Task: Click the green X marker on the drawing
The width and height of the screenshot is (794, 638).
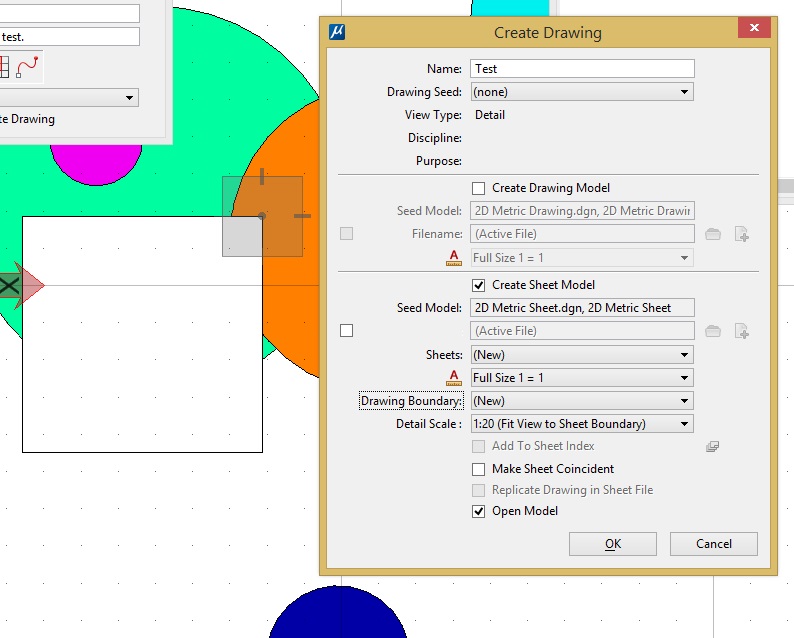Action: (9, 286)
